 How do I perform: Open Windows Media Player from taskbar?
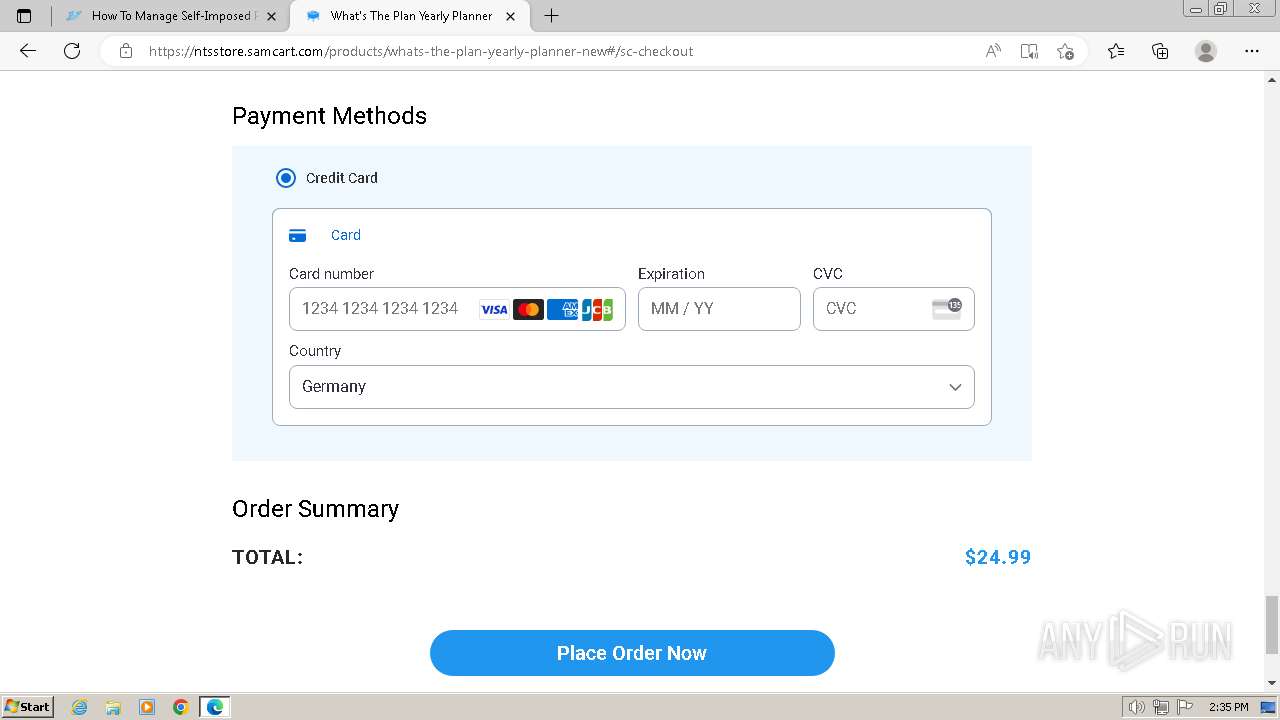[x=147, y=707]
